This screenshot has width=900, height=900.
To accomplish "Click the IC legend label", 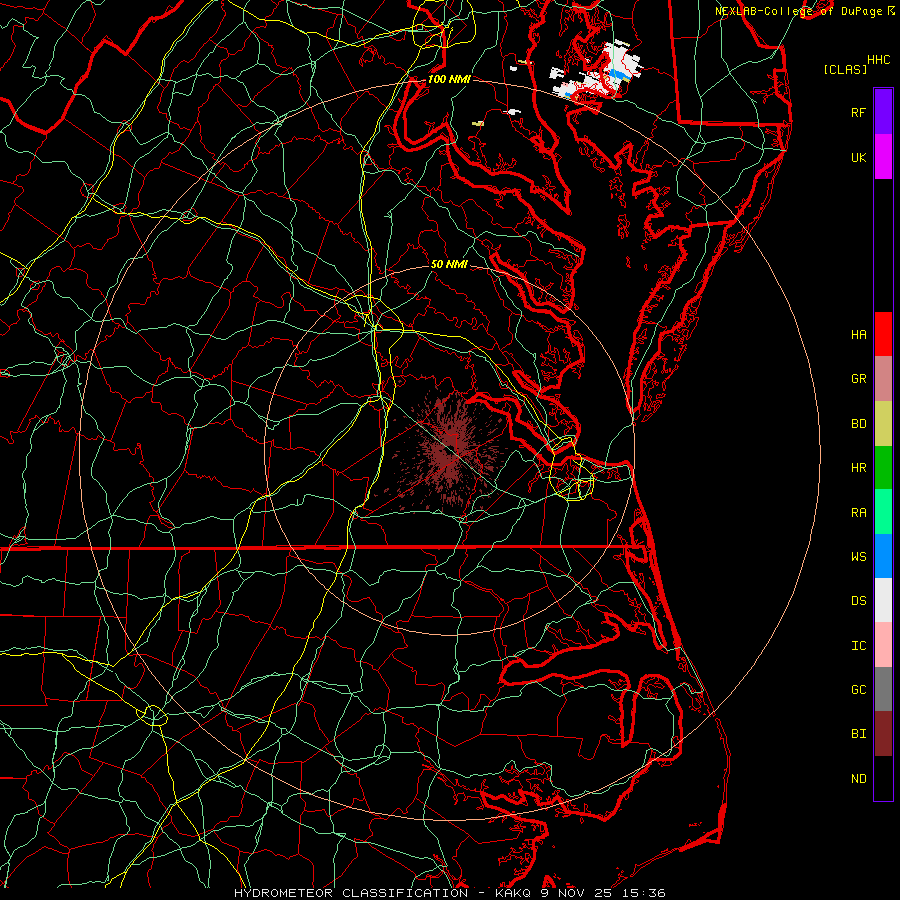I will (x=858, y=646).
